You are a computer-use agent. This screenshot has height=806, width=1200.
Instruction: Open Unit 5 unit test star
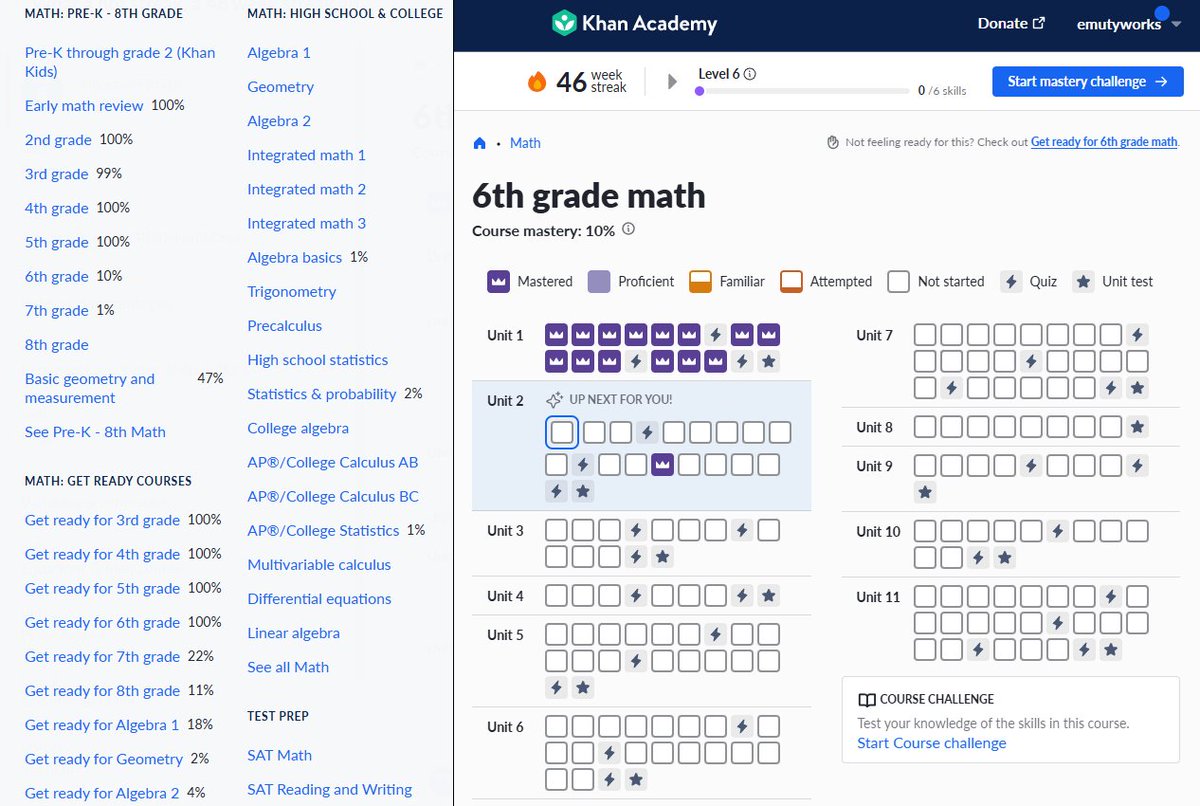click(x=583, y=687)
